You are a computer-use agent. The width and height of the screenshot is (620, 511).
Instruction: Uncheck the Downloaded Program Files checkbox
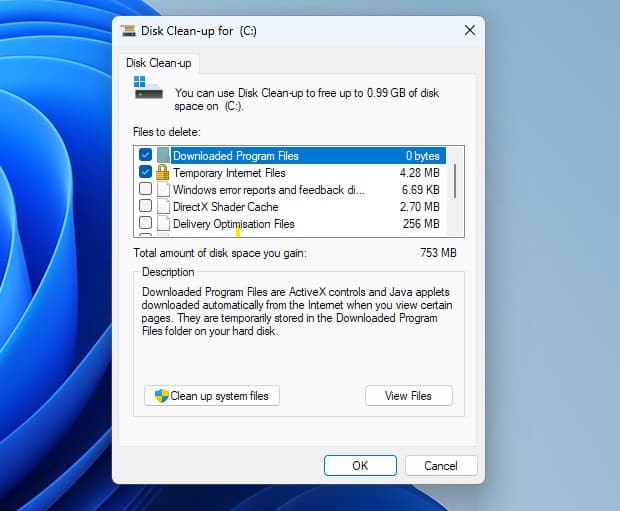[x=145, y=155]
